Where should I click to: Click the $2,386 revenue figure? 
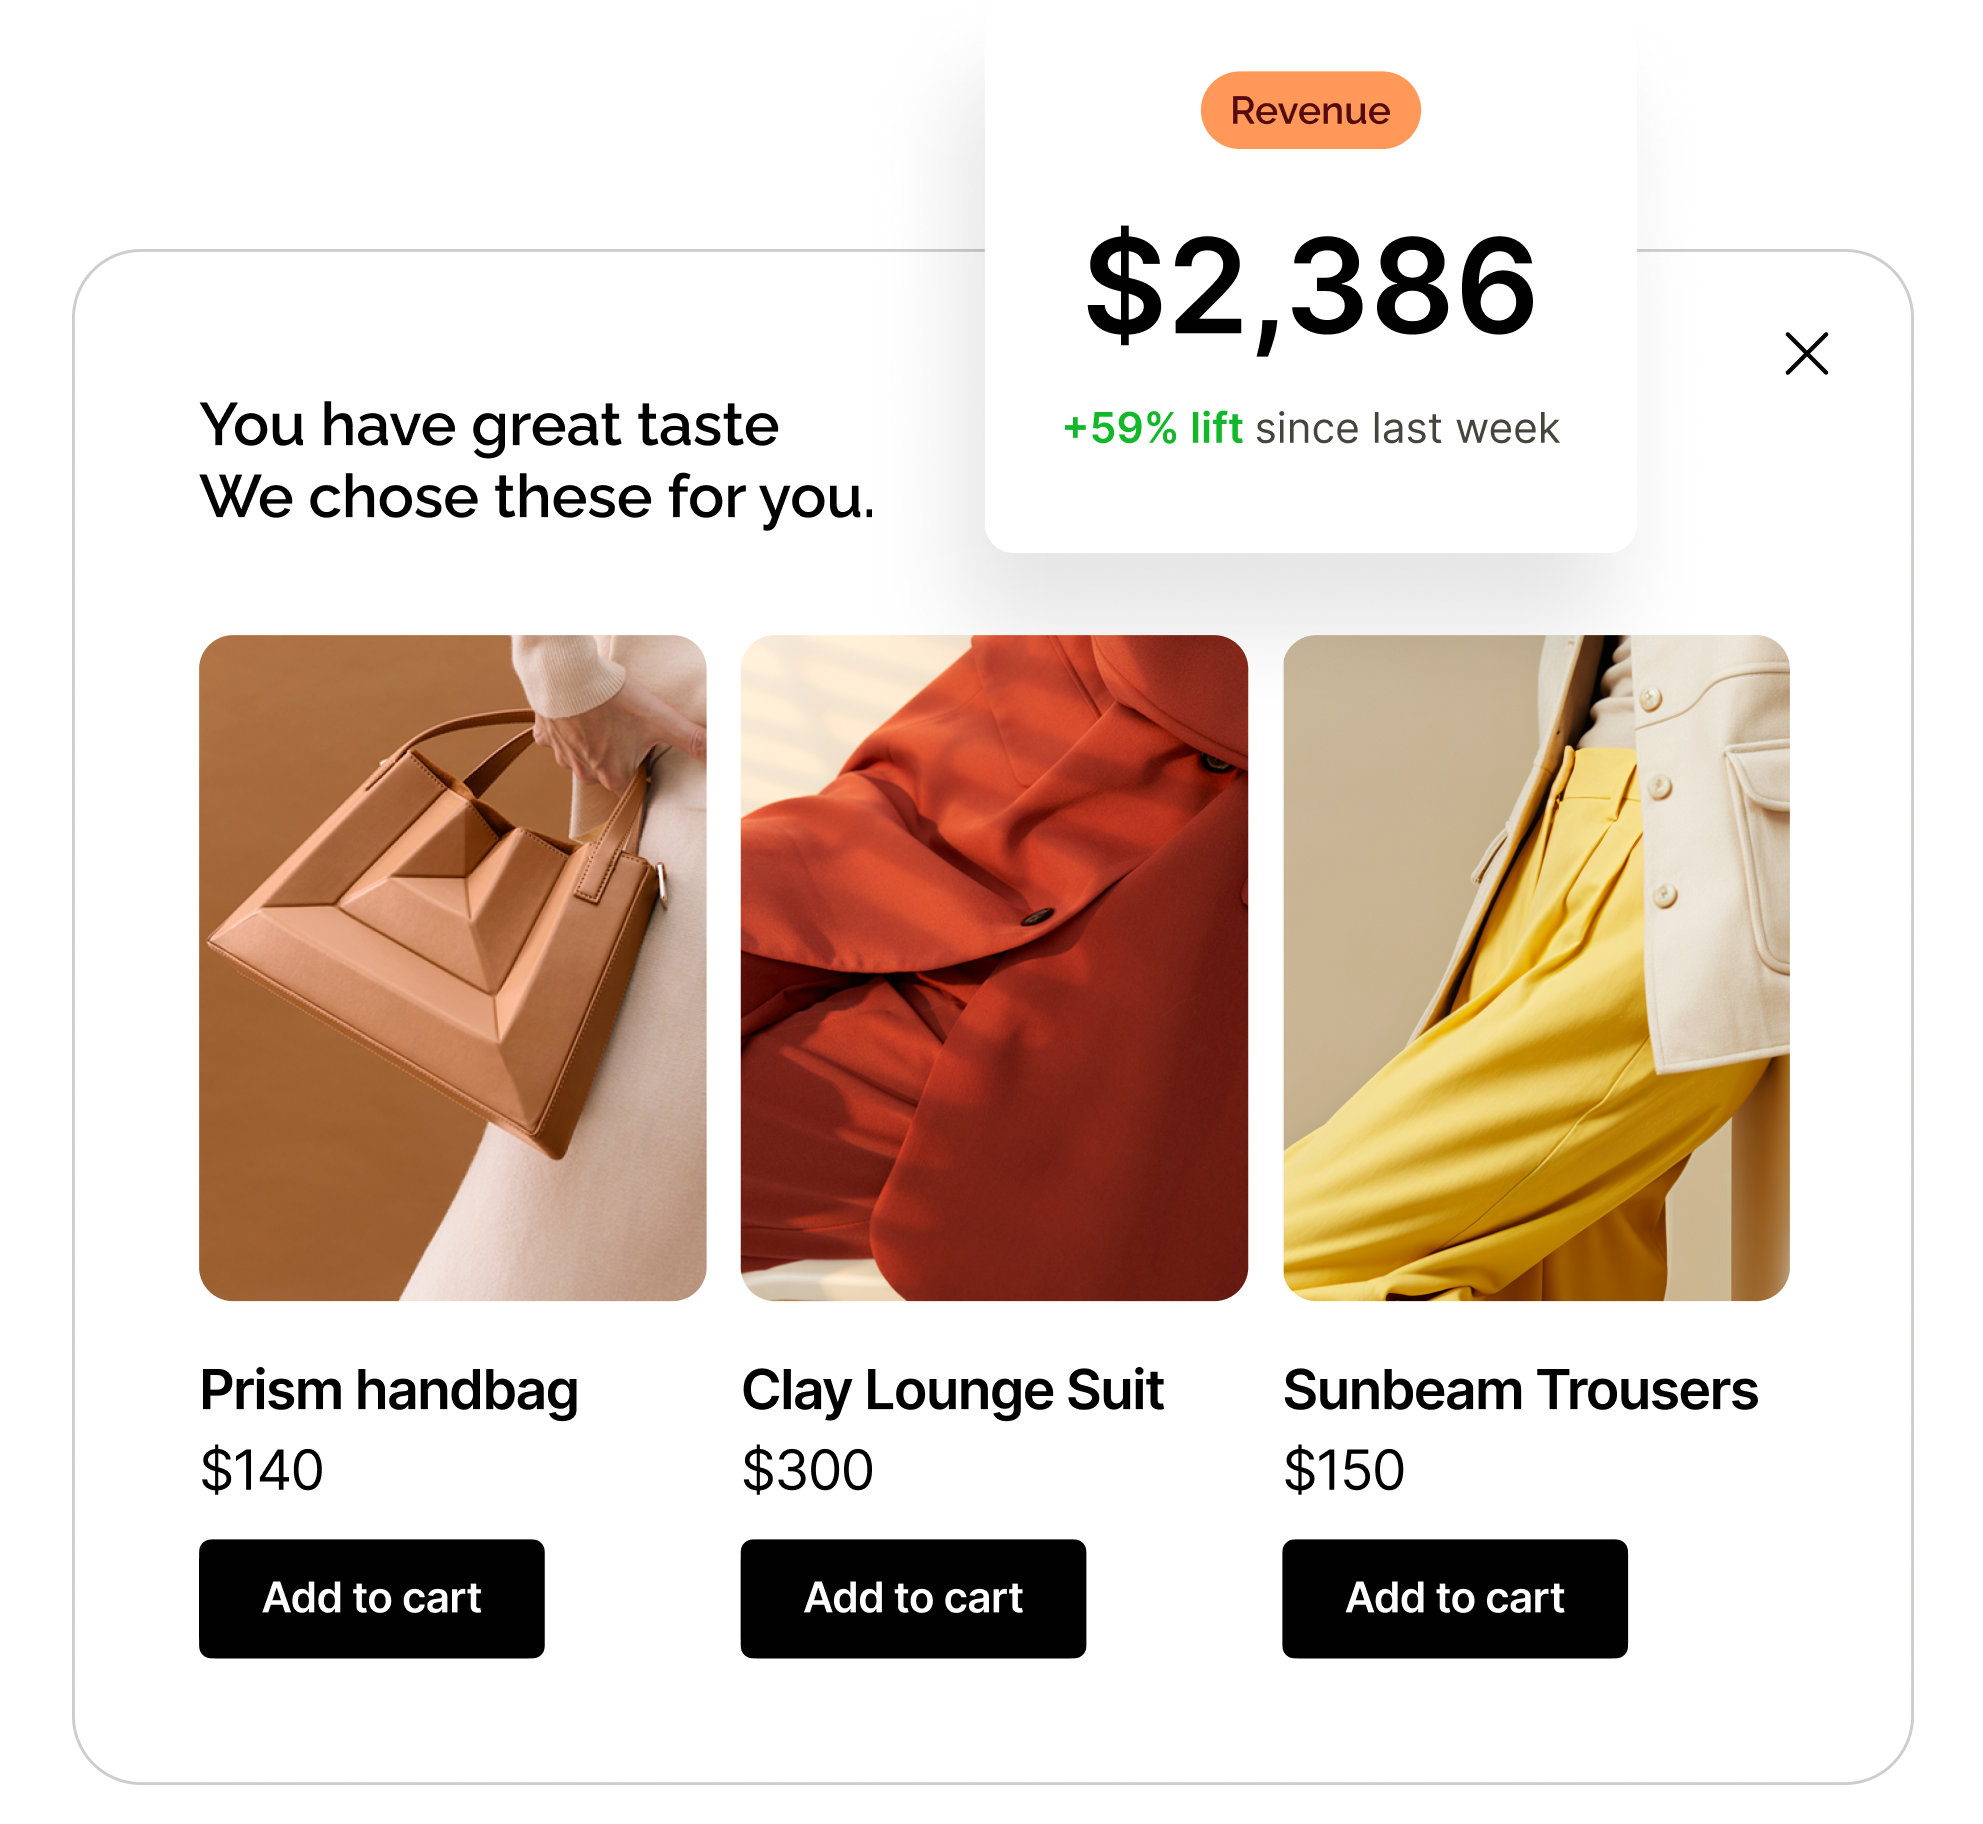click(1310, 287)
